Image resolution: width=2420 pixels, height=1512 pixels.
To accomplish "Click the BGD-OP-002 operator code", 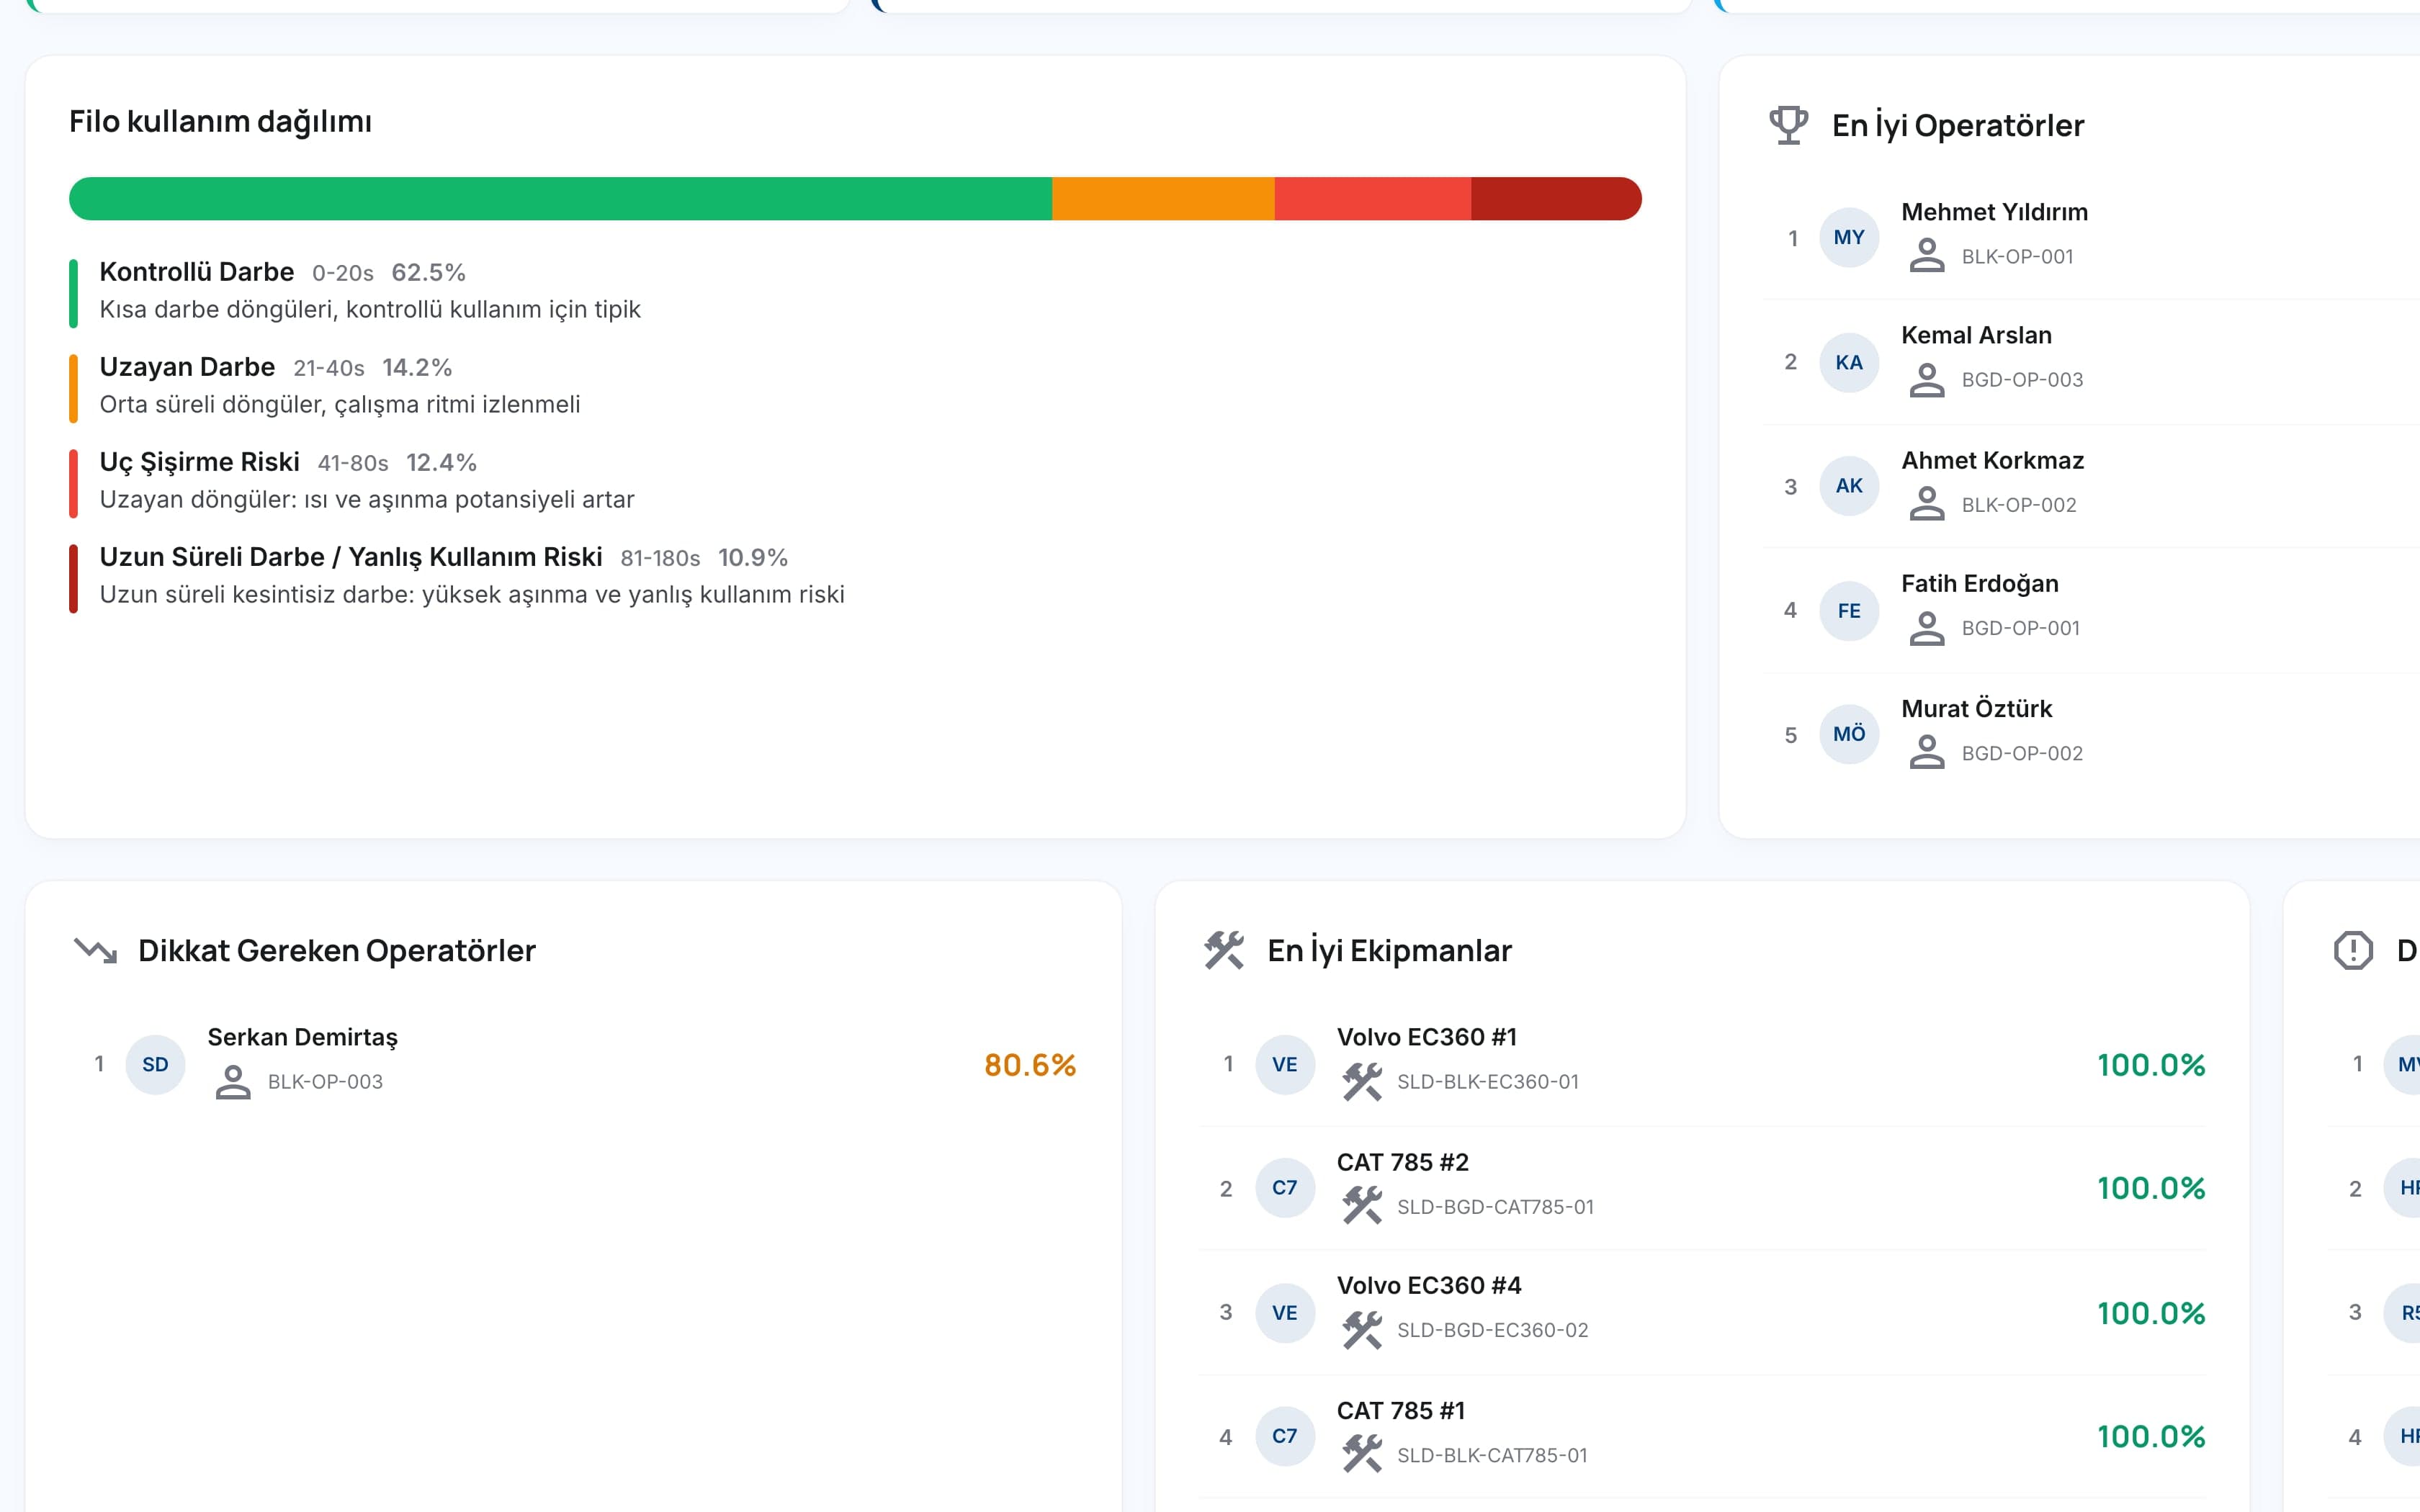I will [2022, 753].
